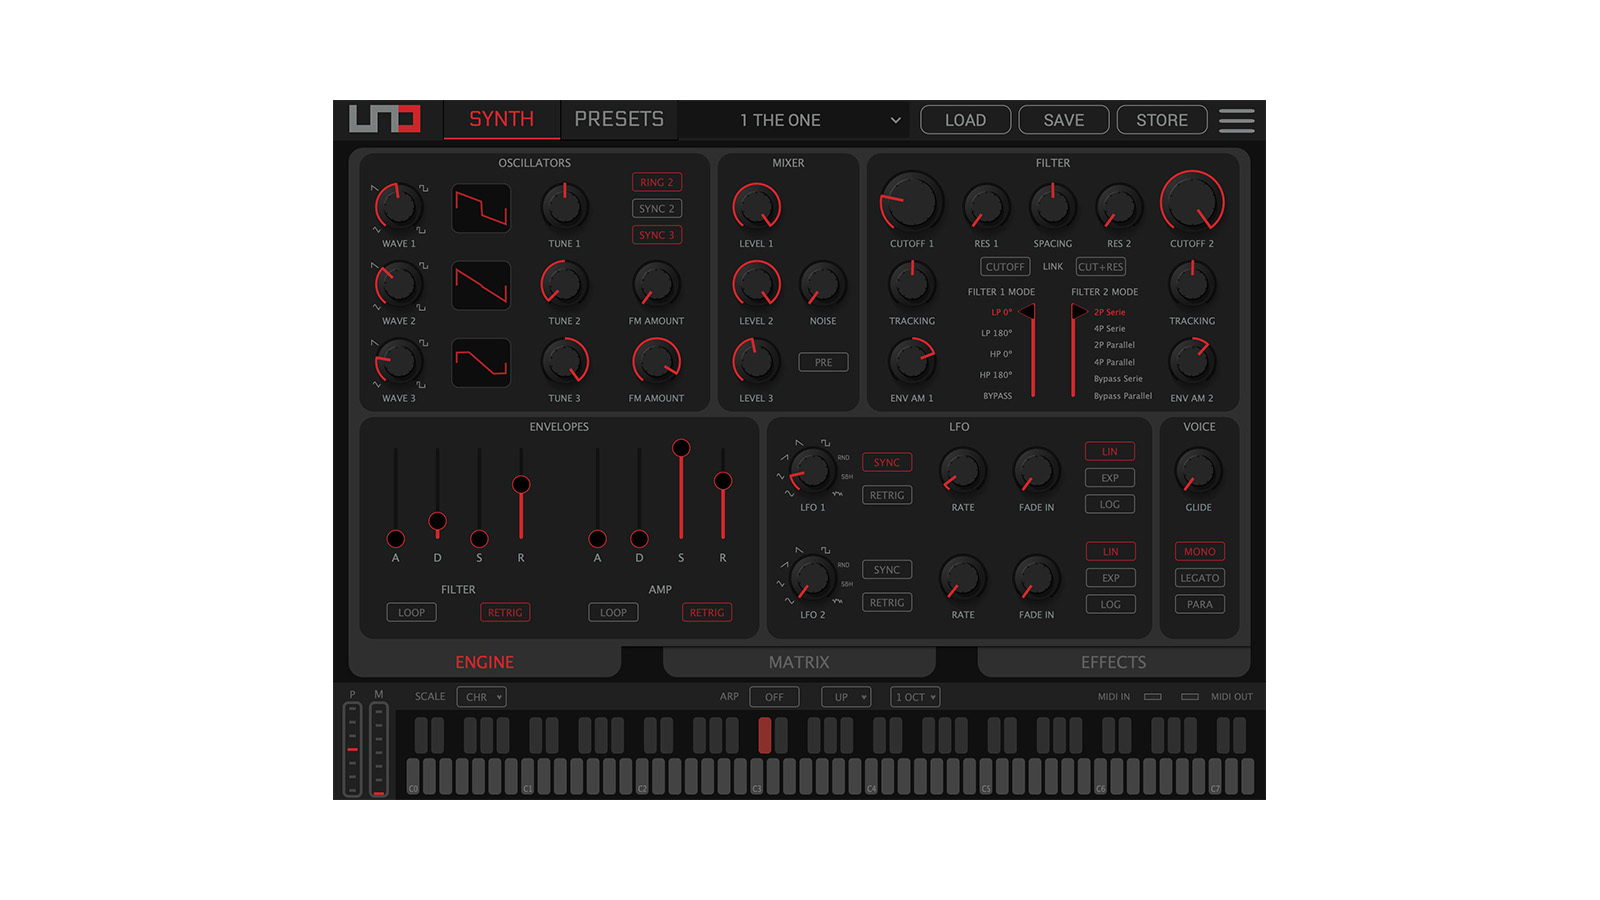Click the Wave 1 waveform display
The width and height of the screenshot is (1600, 900).
481,208
